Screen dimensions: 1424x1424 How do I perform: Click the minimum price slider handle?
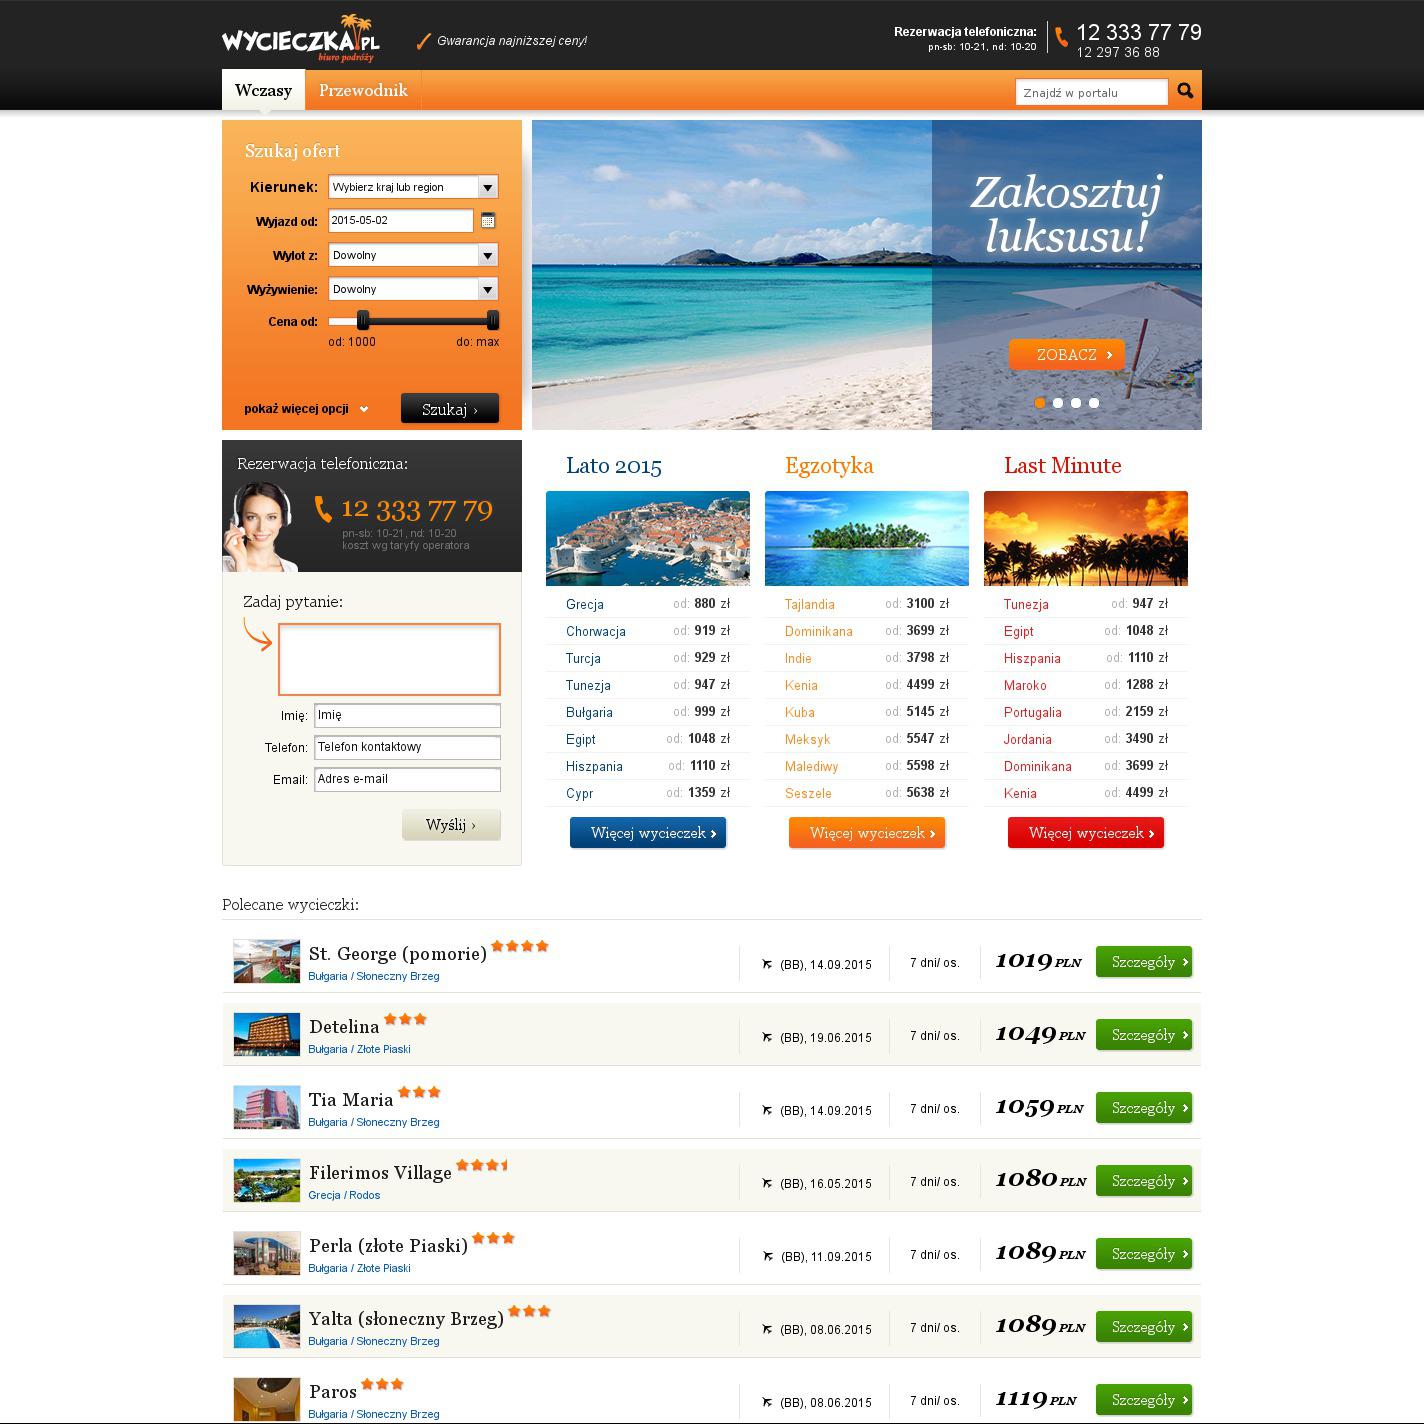pyautogui.click(x=363, y=320)
